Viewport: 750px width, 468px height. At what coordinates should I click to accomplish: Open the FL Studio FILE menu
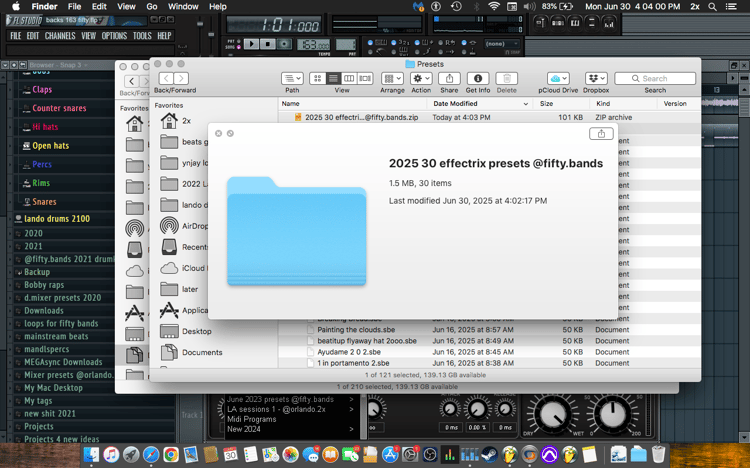[16, 36]
